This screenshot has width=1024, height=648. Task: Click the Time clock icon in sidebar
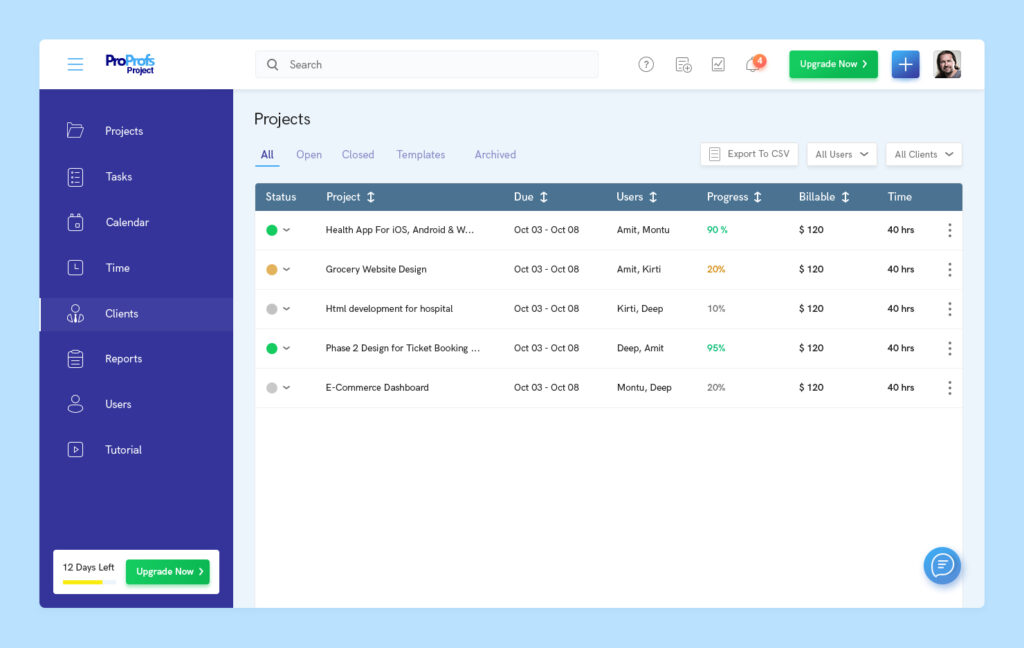tap(75, 268)
